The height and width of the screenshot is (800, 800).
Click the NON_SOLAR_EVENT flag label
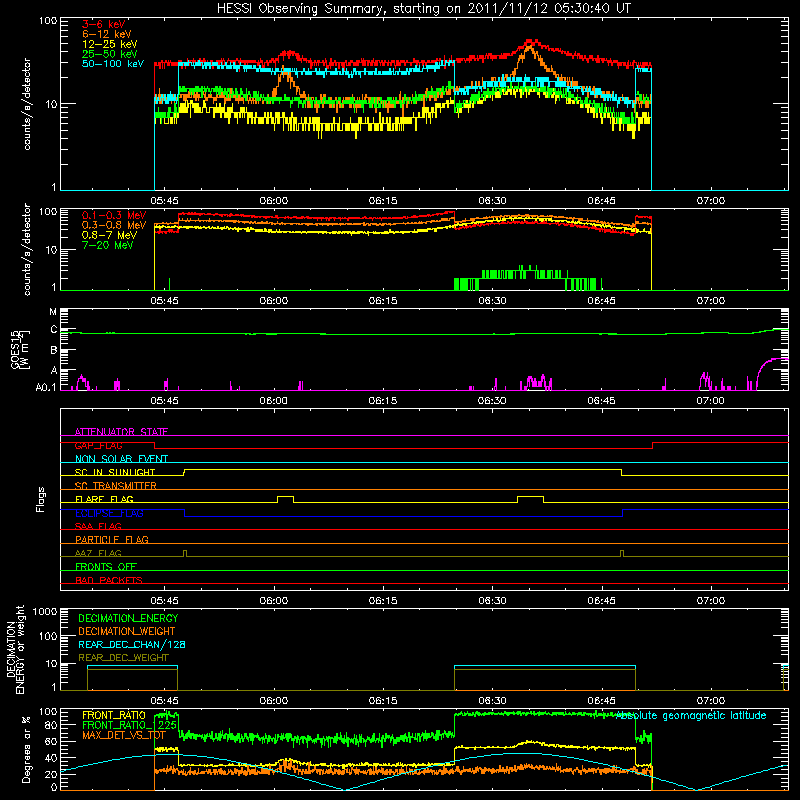(121, 459)
